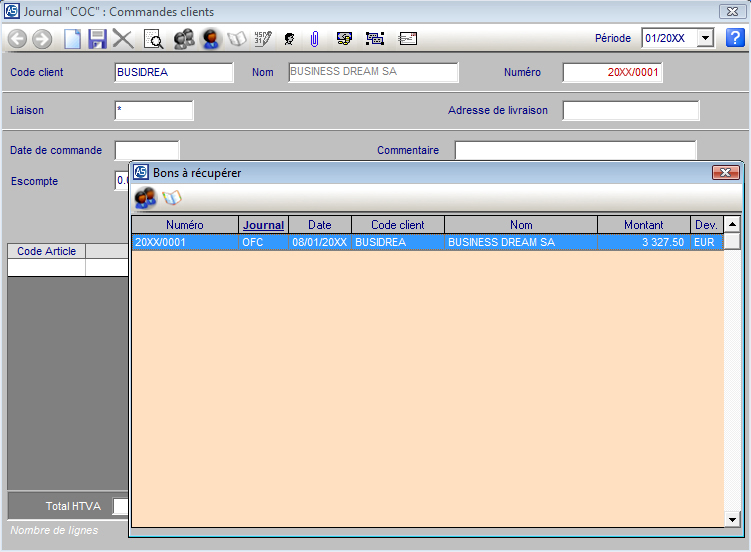This screenshot has height=552, width=751.
Task: Click the Commentaire text field
Action: (x=575, y=150)
